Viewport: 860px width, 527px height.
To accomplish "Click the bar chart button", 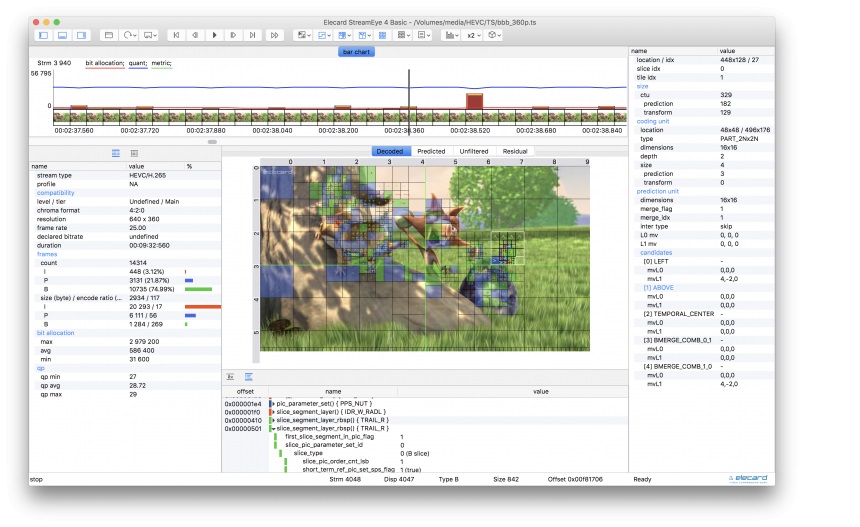I will coord(357,52).
